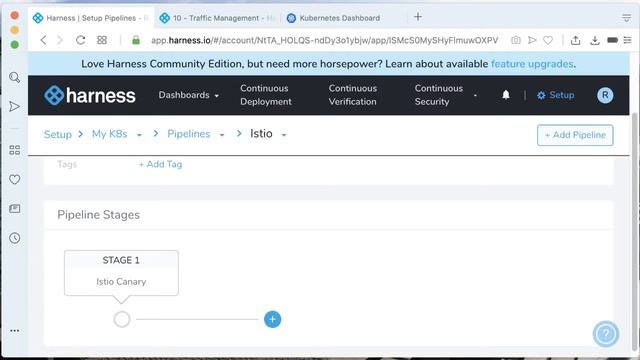Open sidebar bookmarks heart icon
This screenshot has width=640, height=360.
tap(15, 179)
